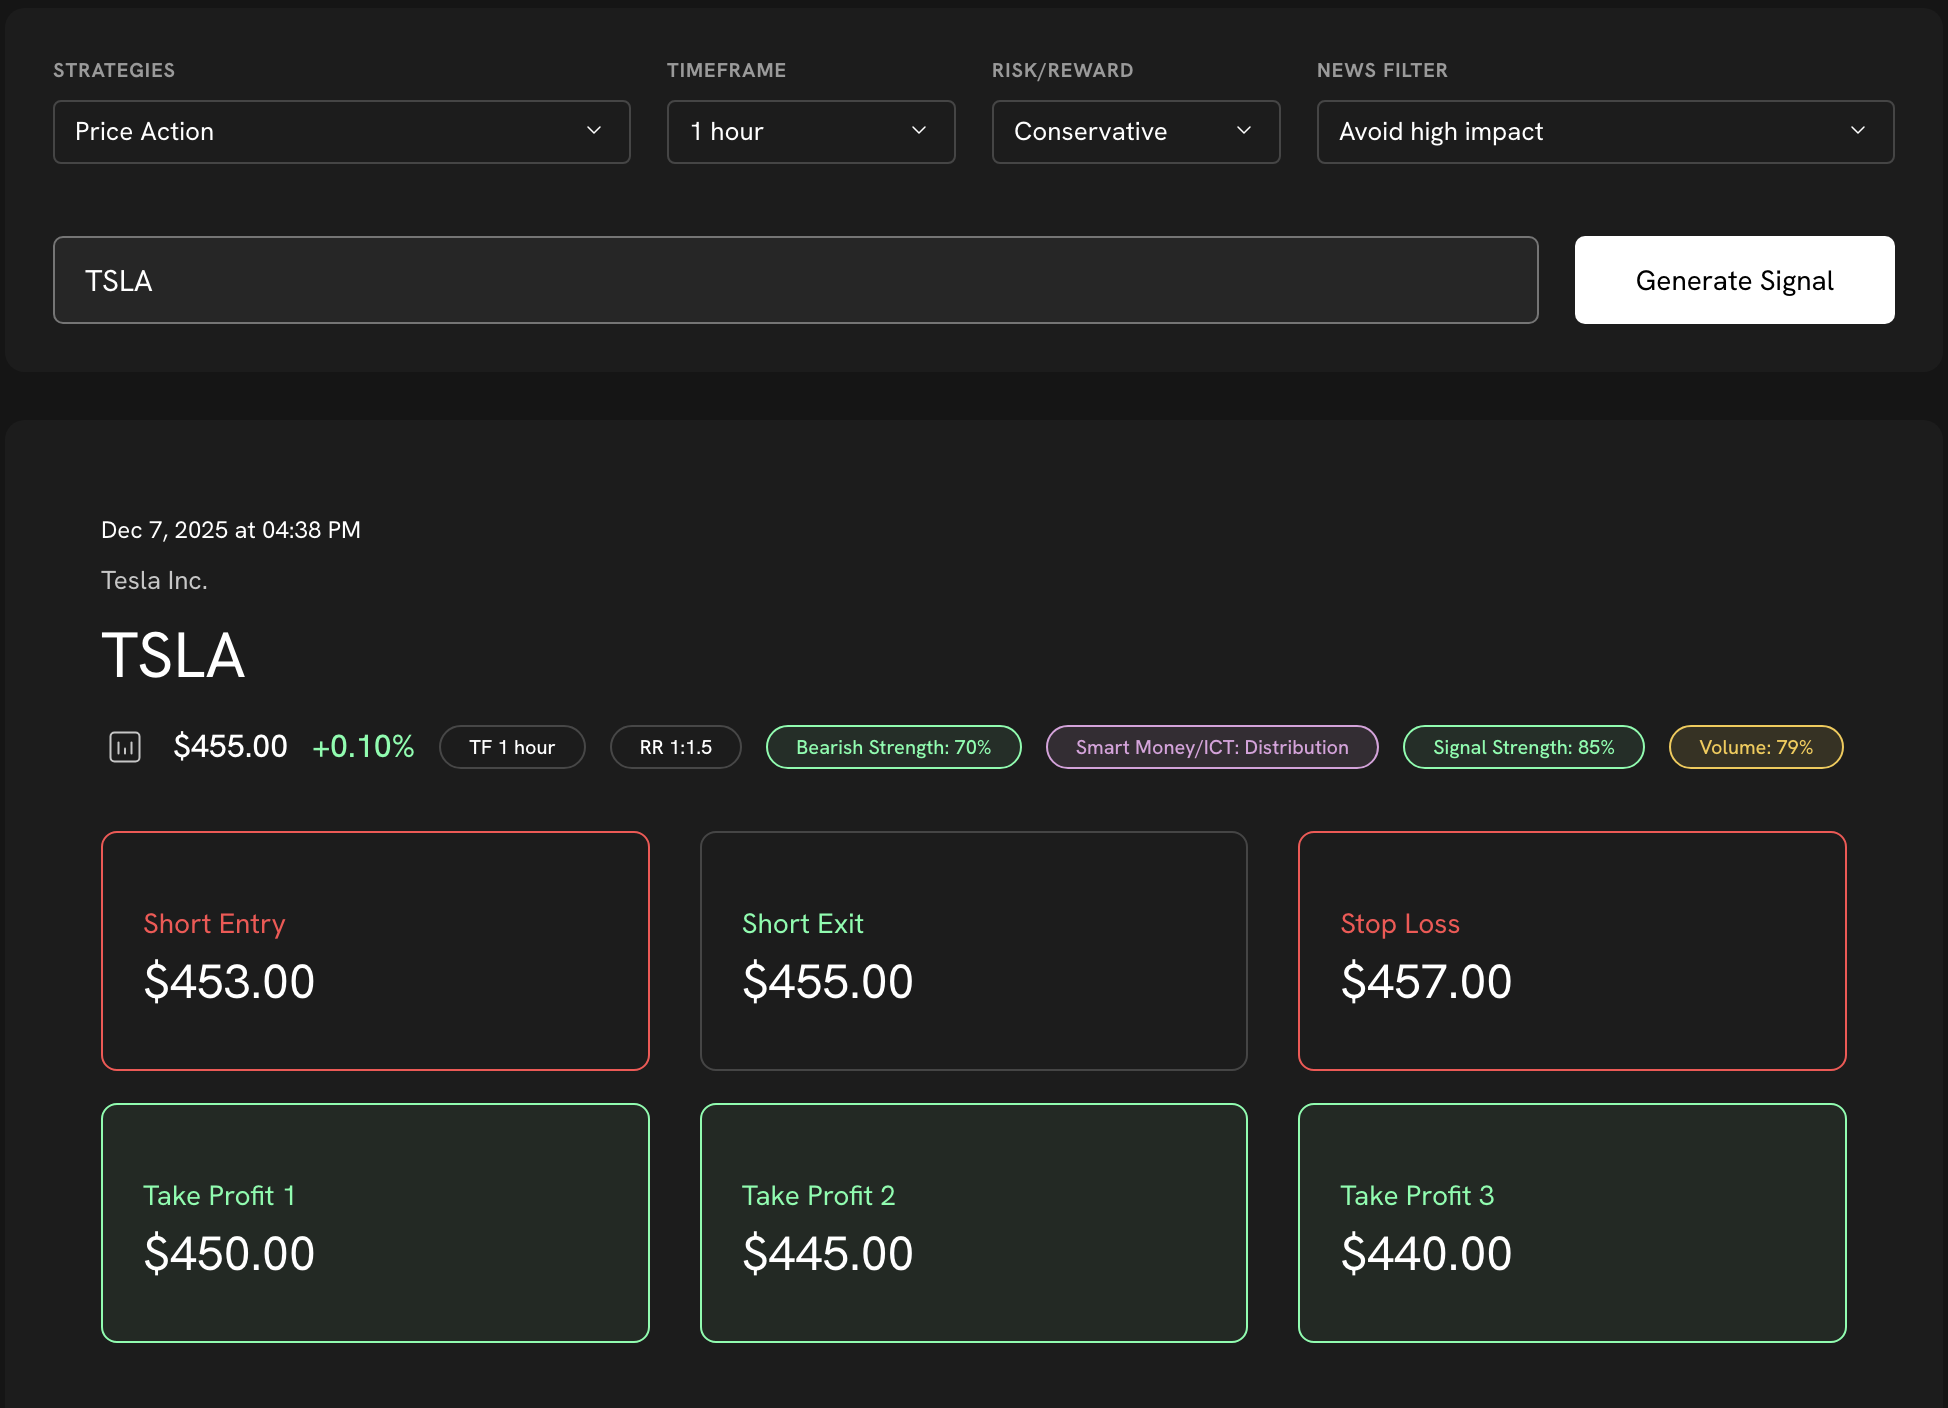Open the Strategies dropdown showing Price Action

coord(341,132)
